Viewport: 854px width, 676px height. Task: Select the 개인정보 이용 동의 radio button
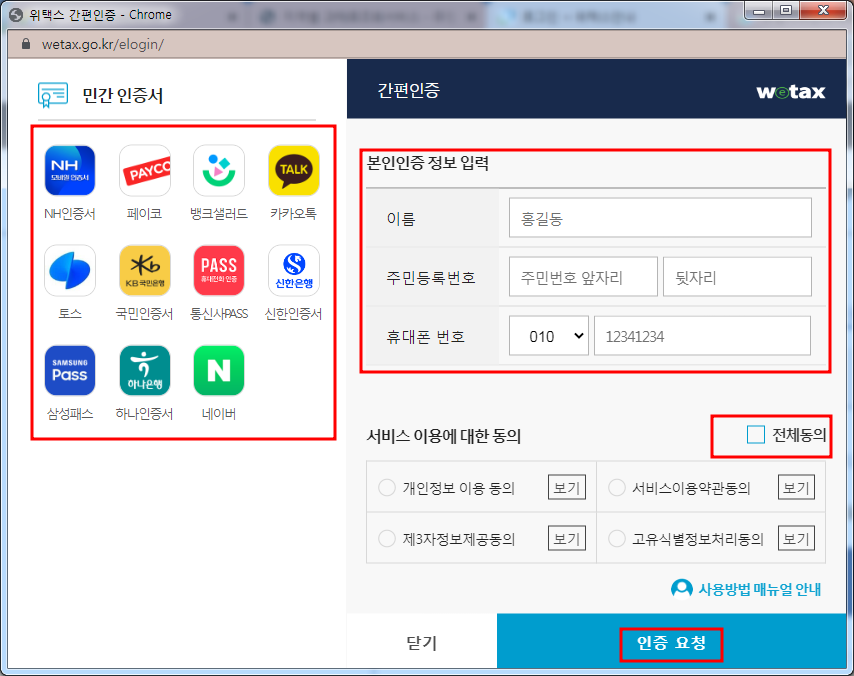(385, 487)
